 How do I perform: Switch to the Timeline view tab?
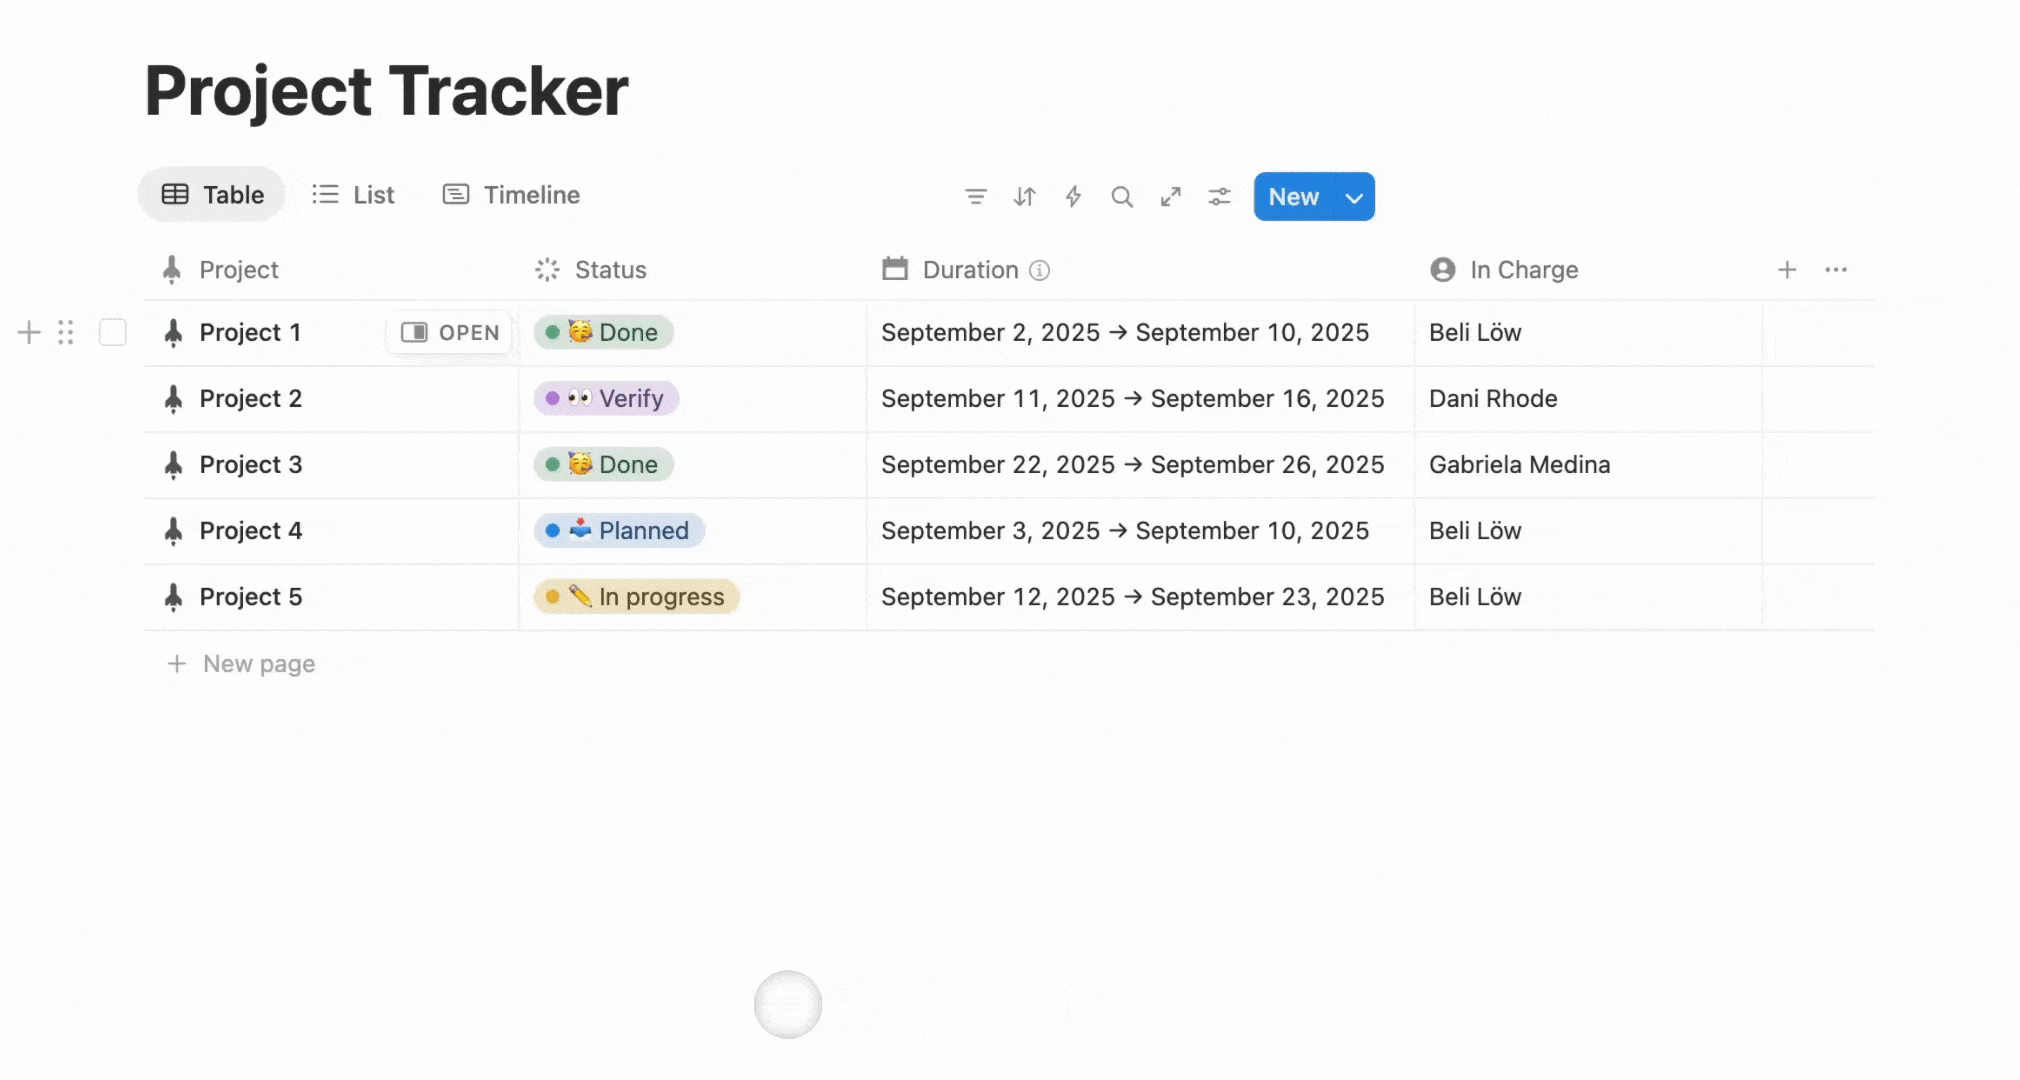(x=511, y=195)
